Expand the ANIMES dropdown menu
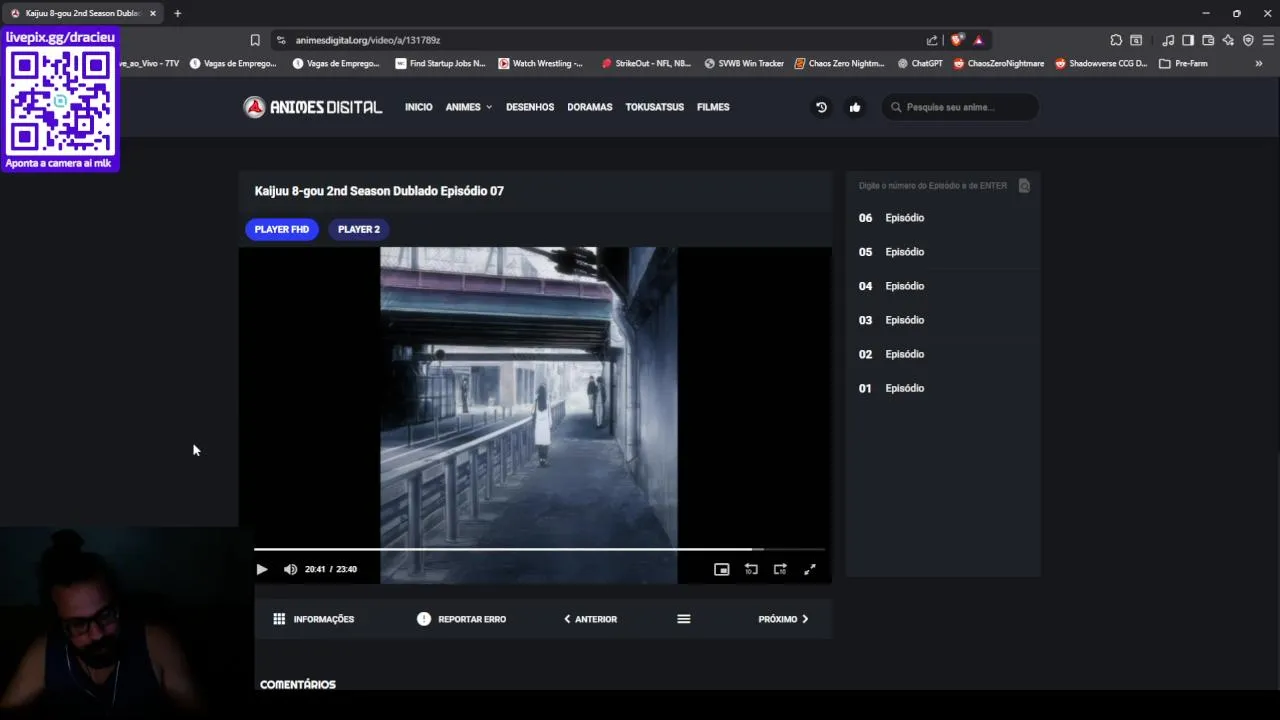Screen dimensions: 1280x720 pyautogui.click(x=469, y=107)
